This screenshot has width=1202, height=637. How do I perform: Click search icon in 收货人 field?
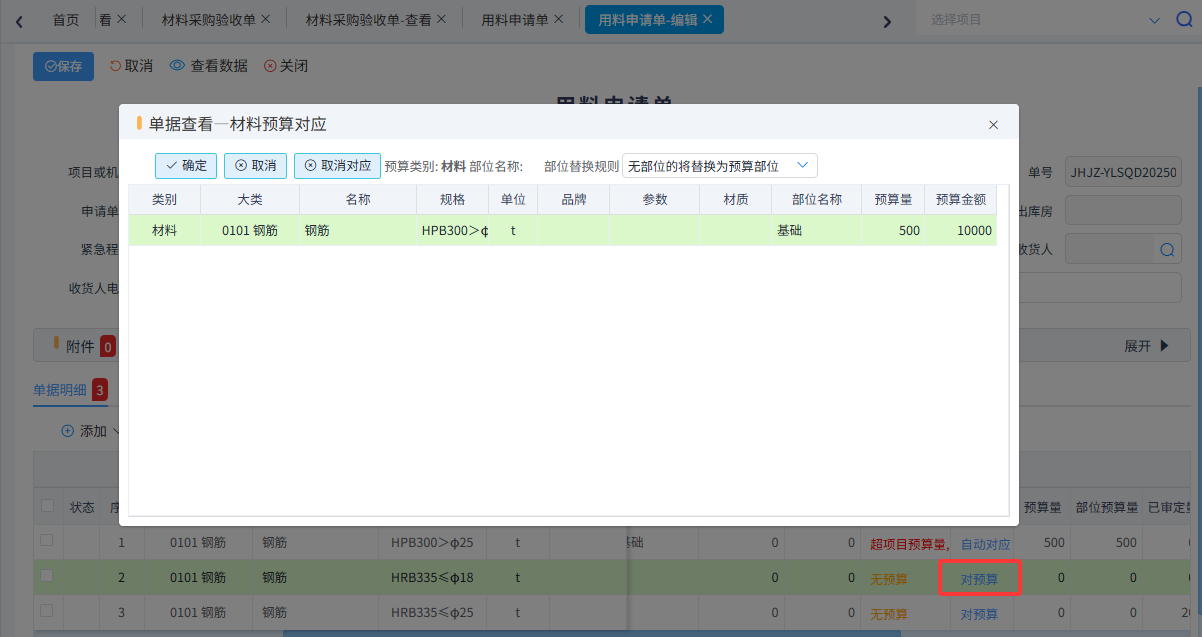(x=1166, y=249)
